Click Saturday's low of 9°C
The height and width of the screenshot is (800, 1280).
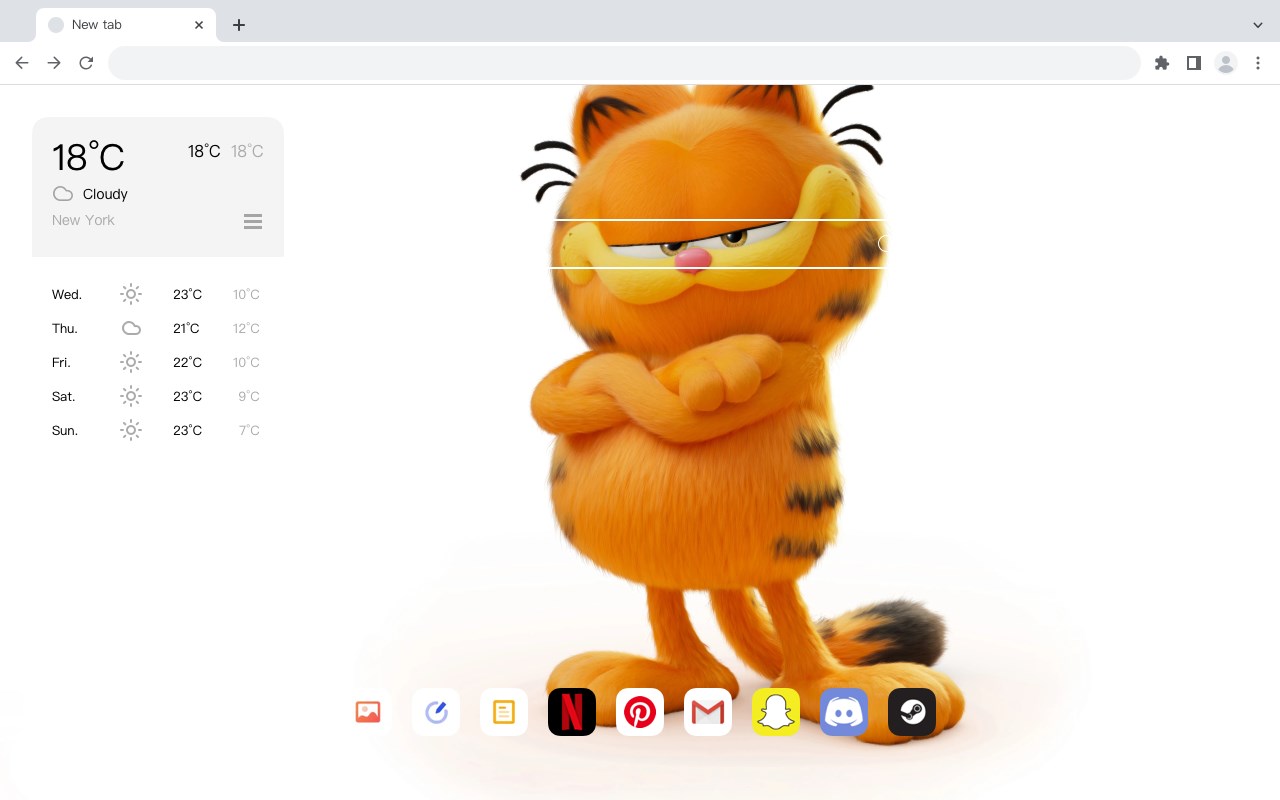[249, 396]
